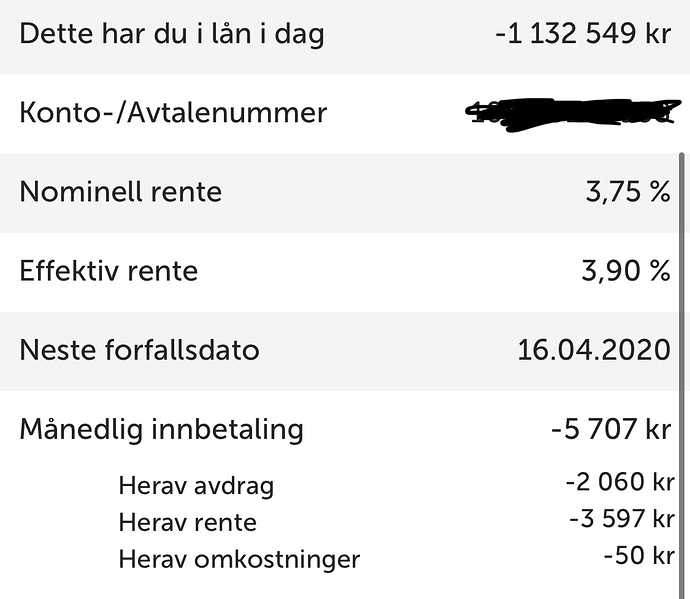Image resolution: width=690 pixels, height=599 pixels.
Task: Click the vertical scrollbar on the right edge
Action: [x=682, y=375]
